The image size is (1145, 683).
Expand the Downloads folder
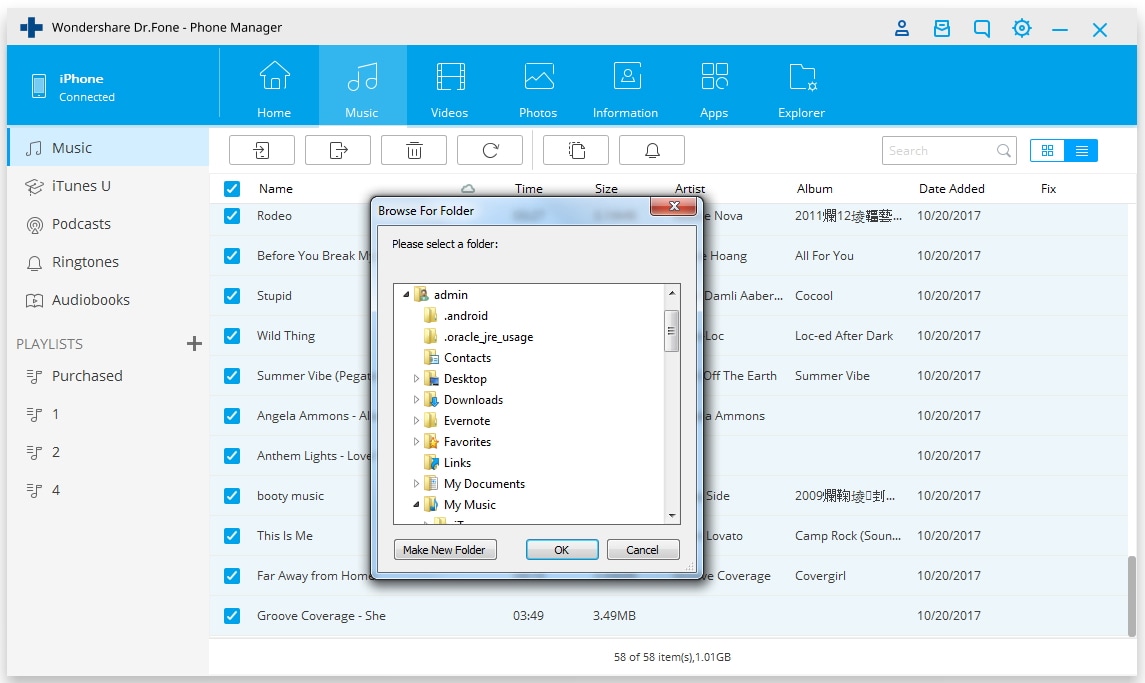coord(416,400)
